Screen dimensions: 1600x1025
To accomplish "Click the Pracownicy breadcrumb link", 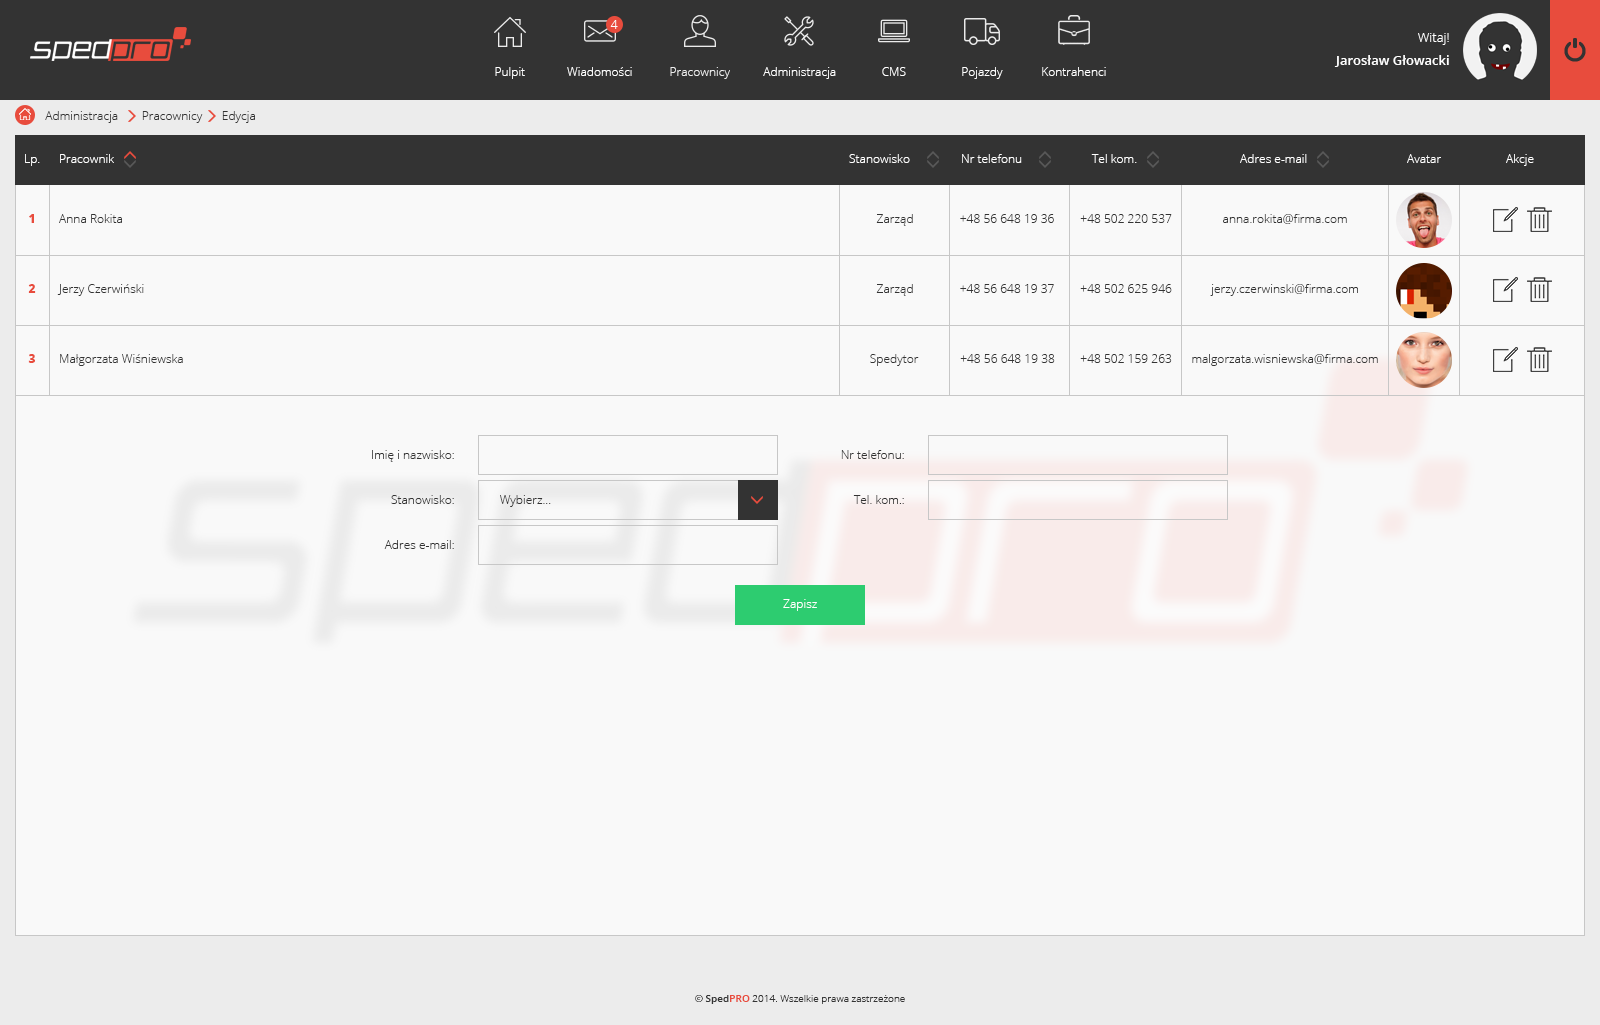I will pyautogui.click(x=172, y=116).
